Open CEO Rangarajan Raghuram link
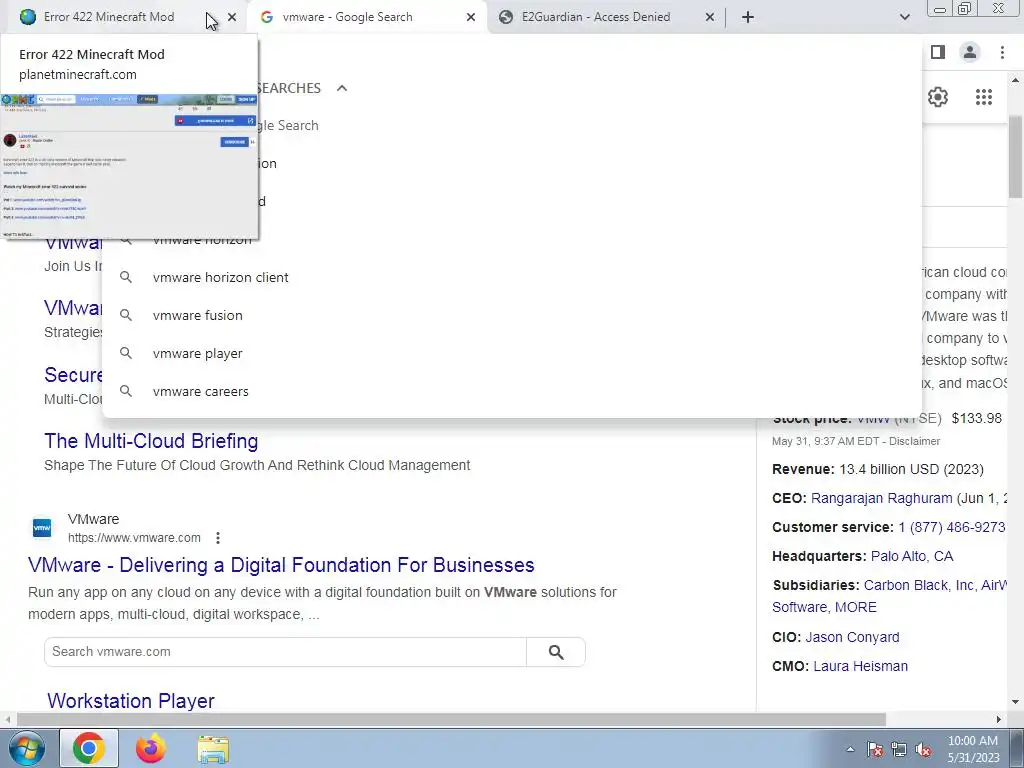Viewport: 1024px width, 768px height. pos(881,498)
